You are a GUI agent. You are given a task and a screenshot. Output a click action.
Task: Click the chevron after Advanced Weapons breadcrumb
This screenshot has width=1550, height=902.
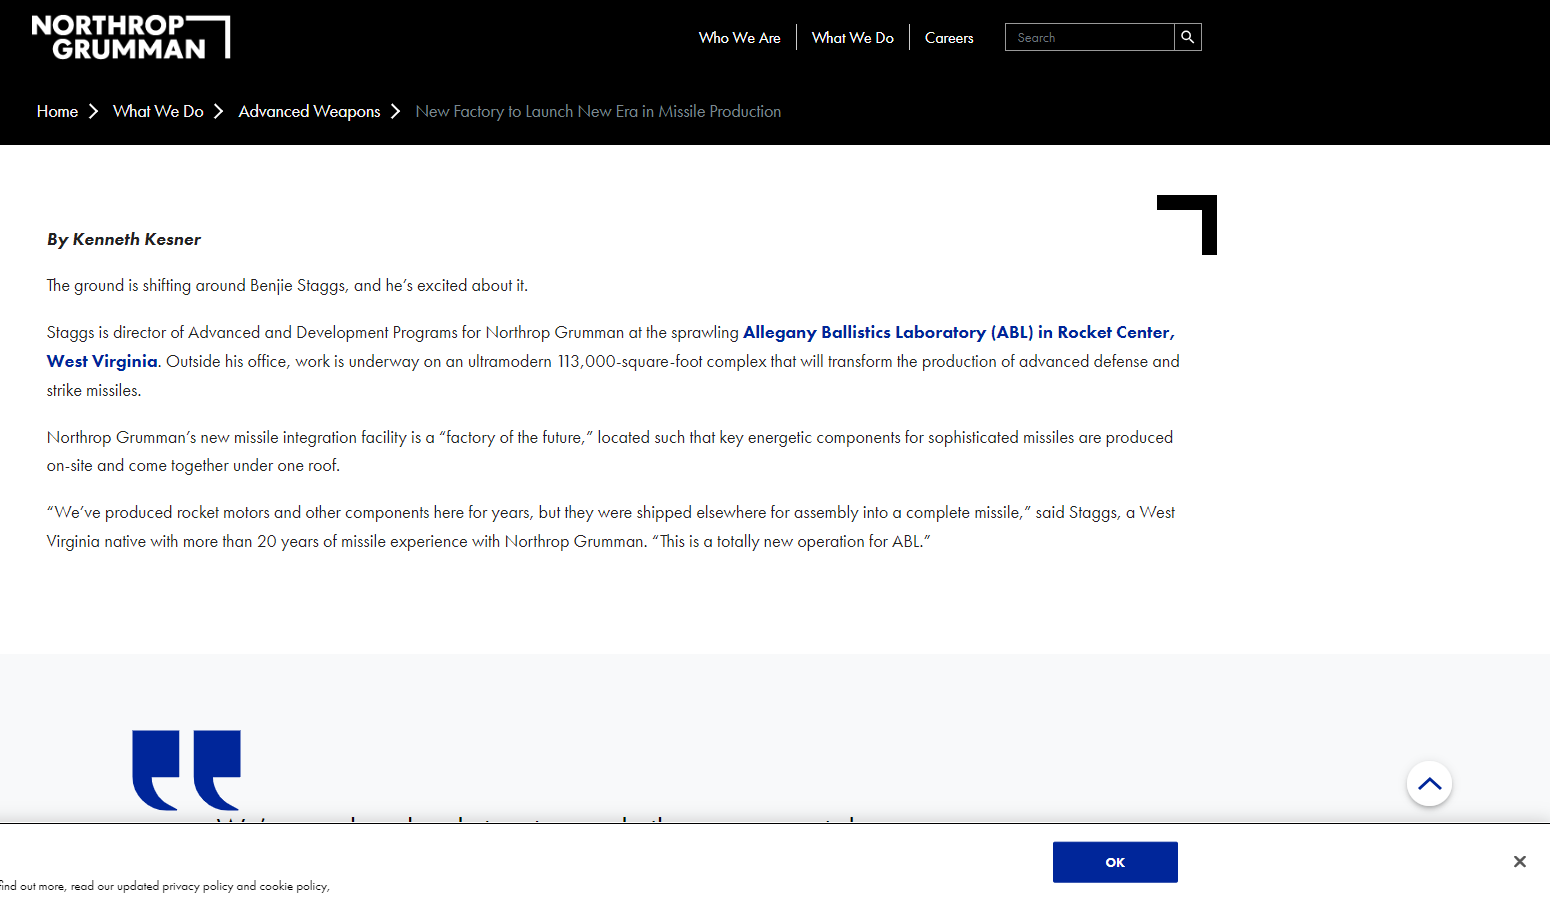pyautogui.click(x=395, y=111)
